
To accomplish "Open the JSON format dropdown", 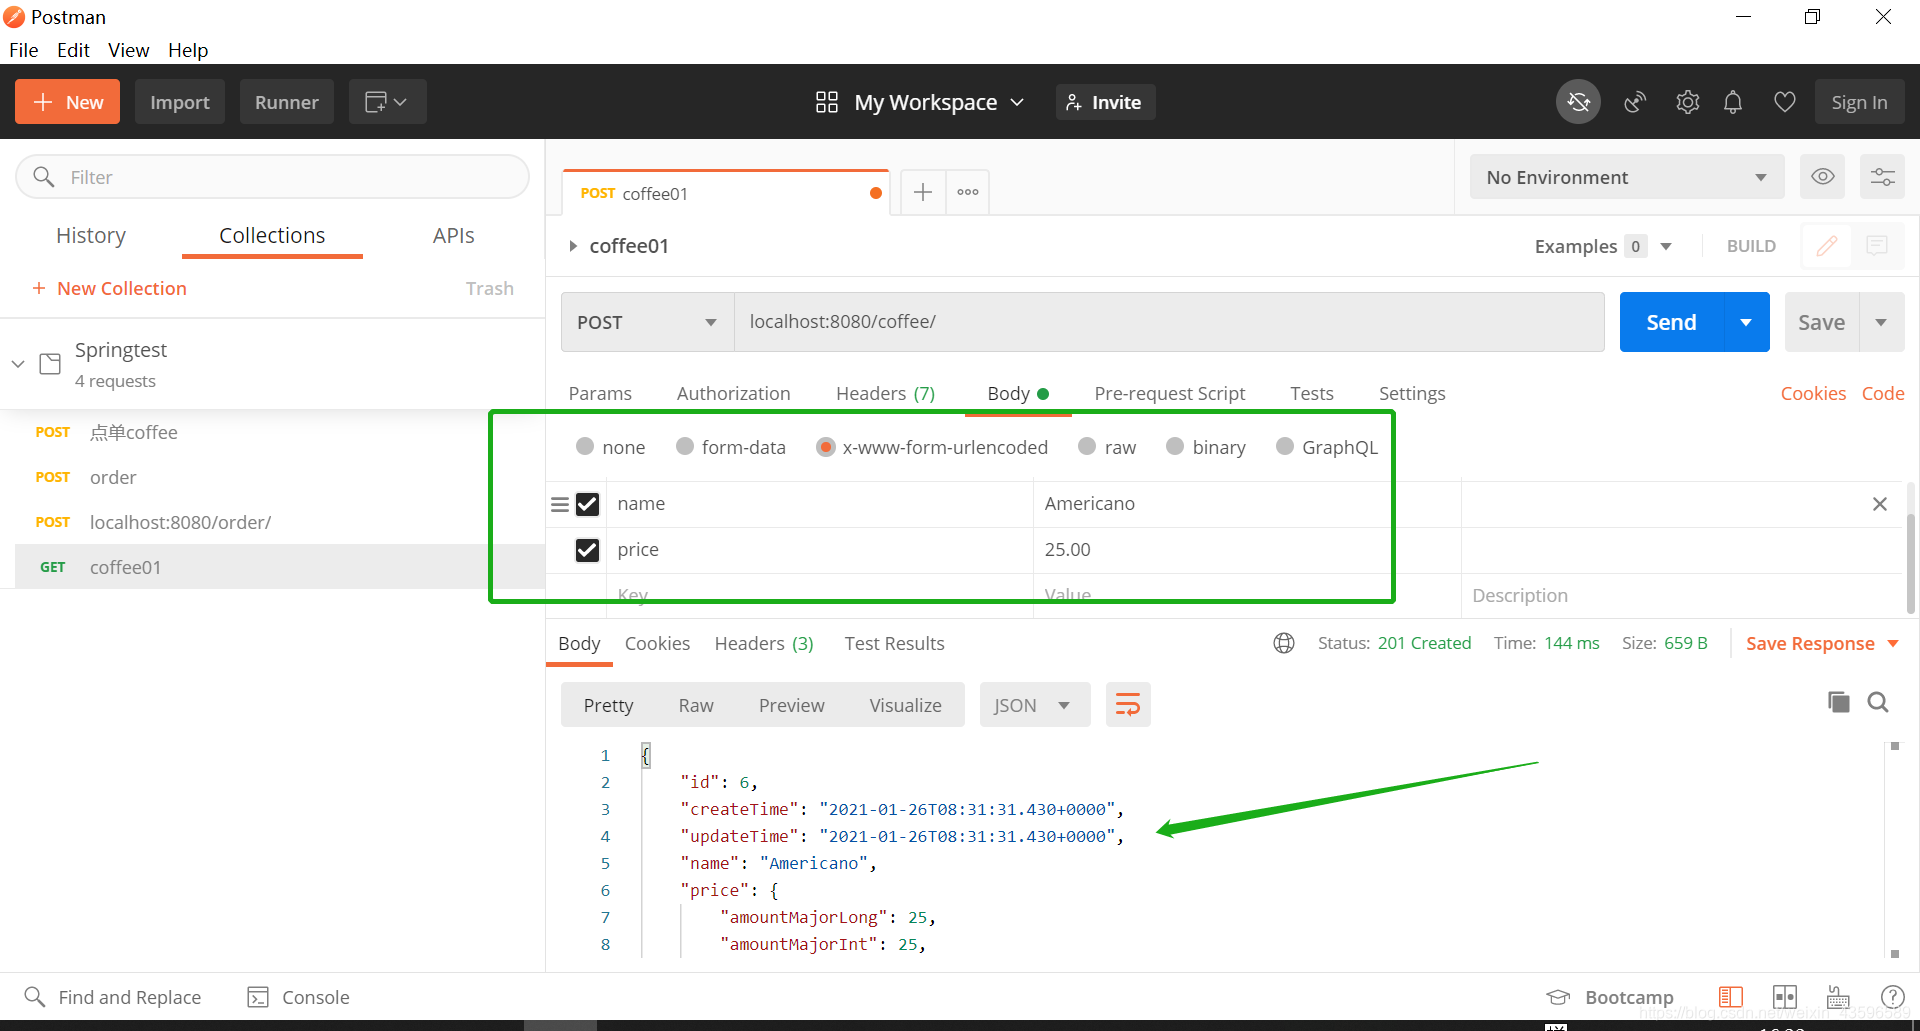I will point(1034,705).
